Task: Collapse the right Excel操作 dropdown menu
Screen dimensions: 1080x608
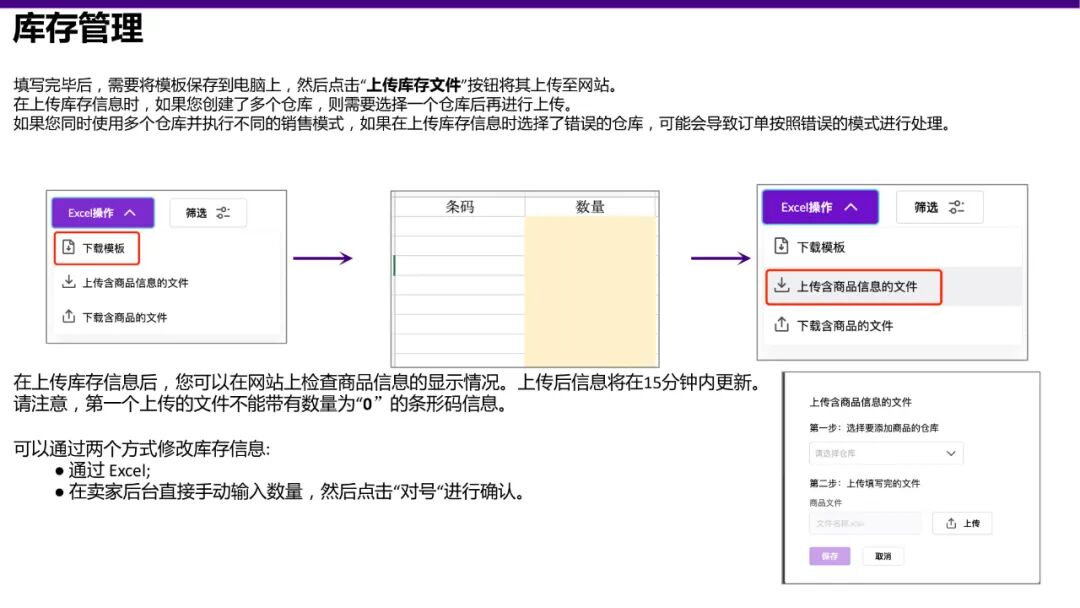Action: 851,207
